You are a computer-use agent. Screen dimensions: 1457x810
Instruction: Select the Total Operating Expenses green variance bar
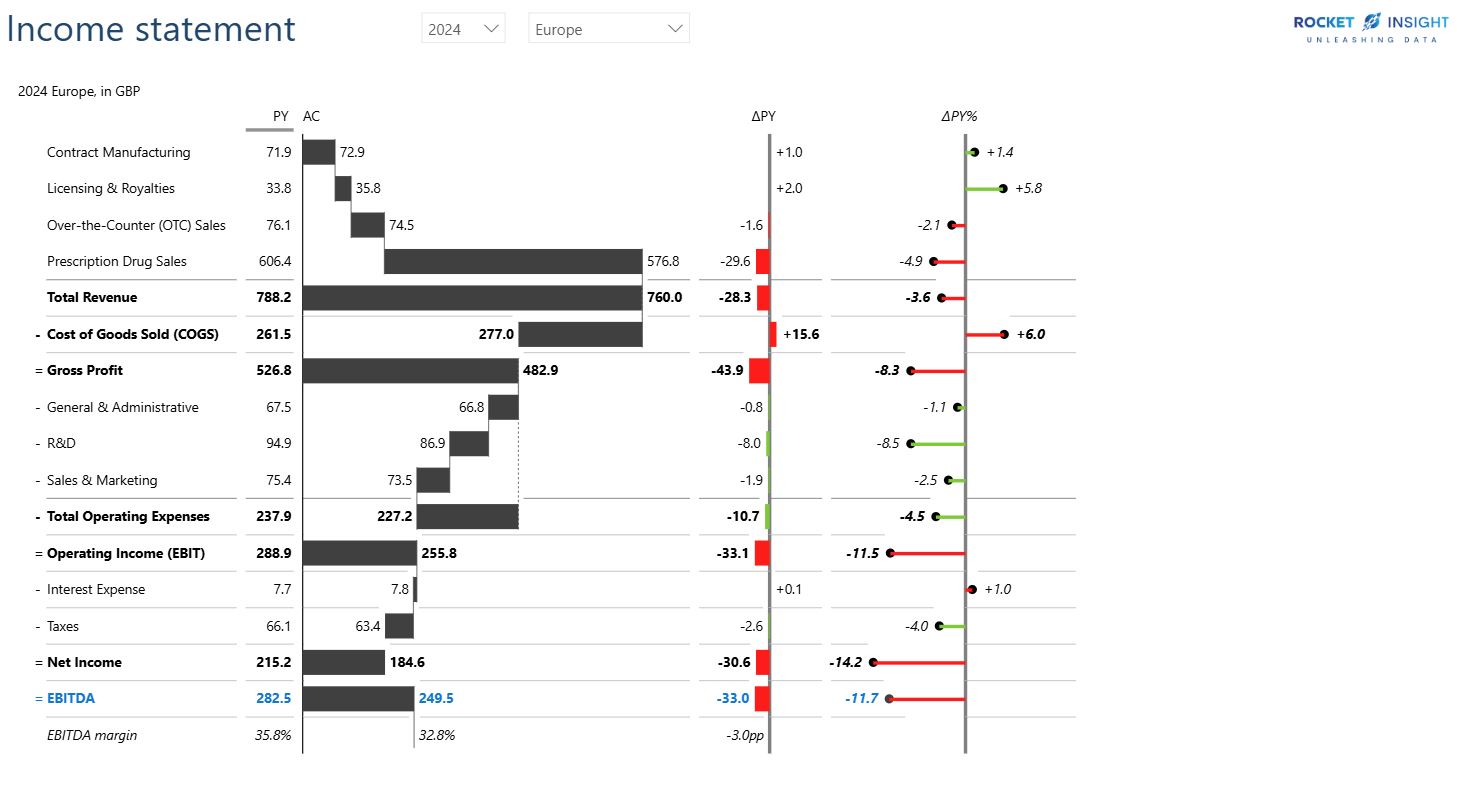pyautogui.click(x=766, y=516)
